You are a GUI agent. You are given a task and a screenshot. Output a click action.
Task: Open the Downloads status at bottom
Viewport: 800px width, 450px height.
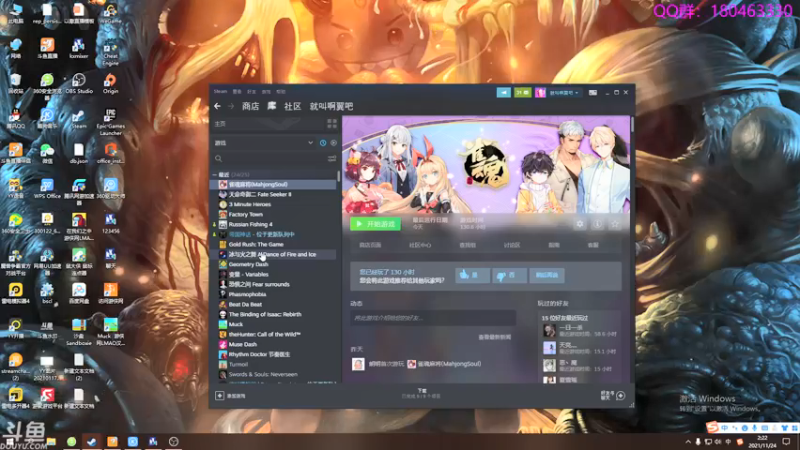[421, 393]
